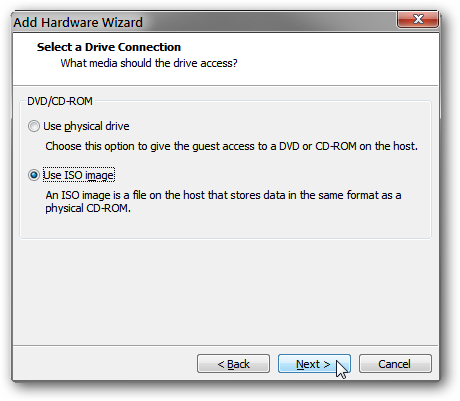Click the DVD/CD-ROM group box label
Viewport: 460px width, 401px height.
(60, 101)
